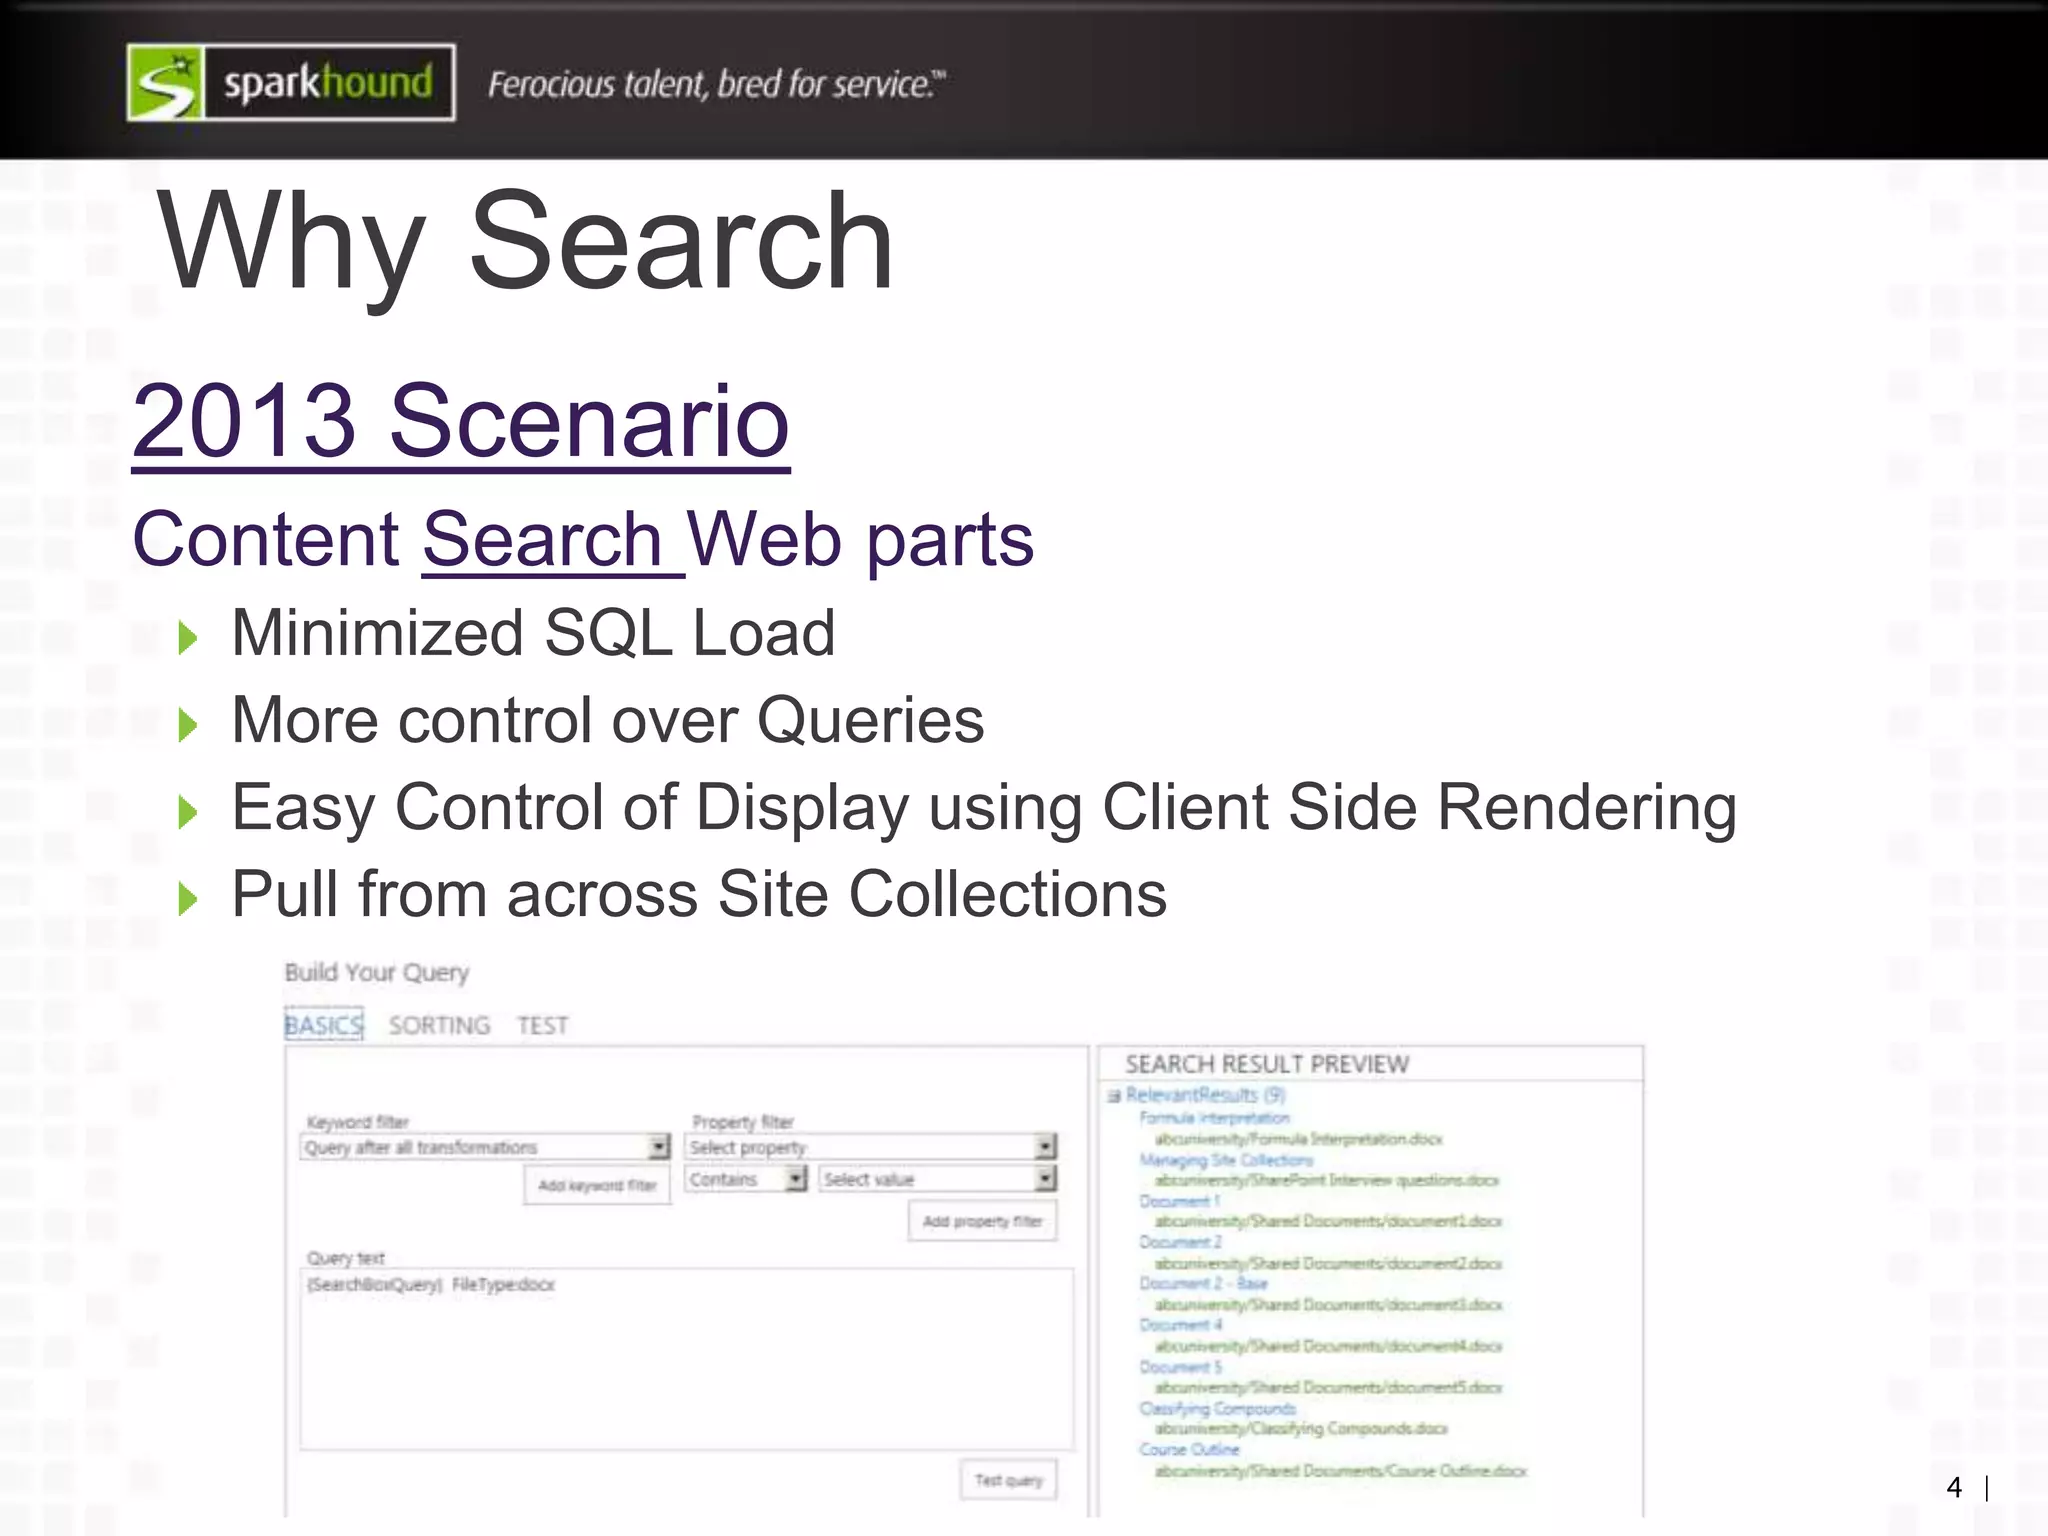Click the Ferocious talent tagline

(x=716, y=84)
